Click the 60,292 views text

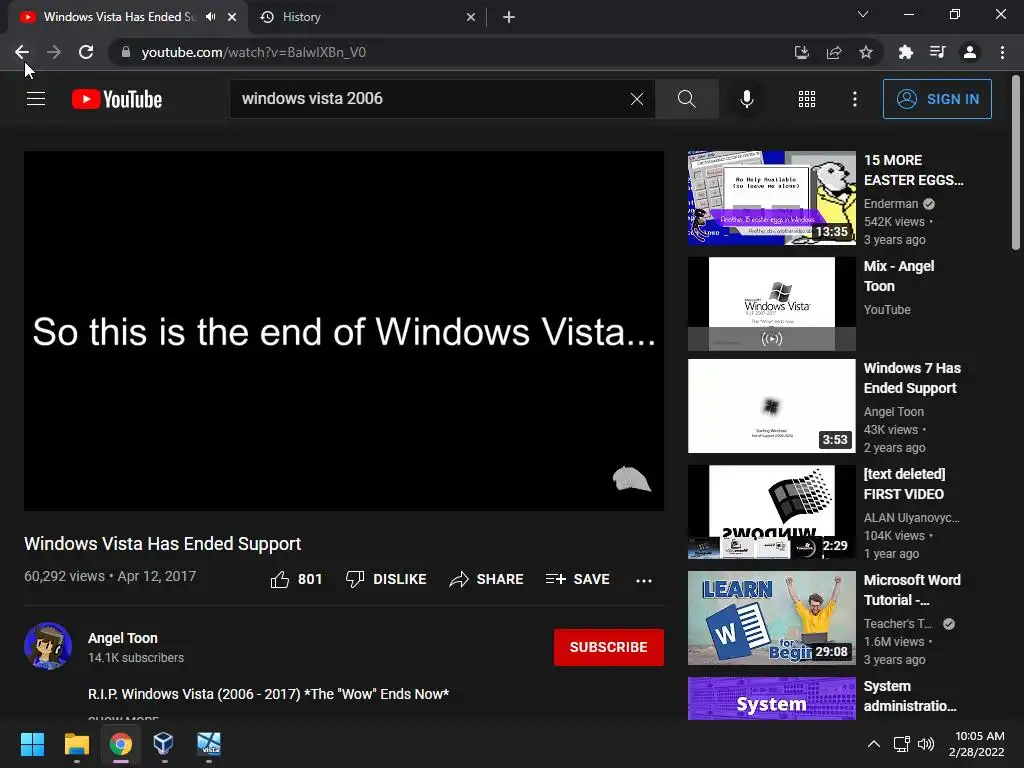[64, 576]
